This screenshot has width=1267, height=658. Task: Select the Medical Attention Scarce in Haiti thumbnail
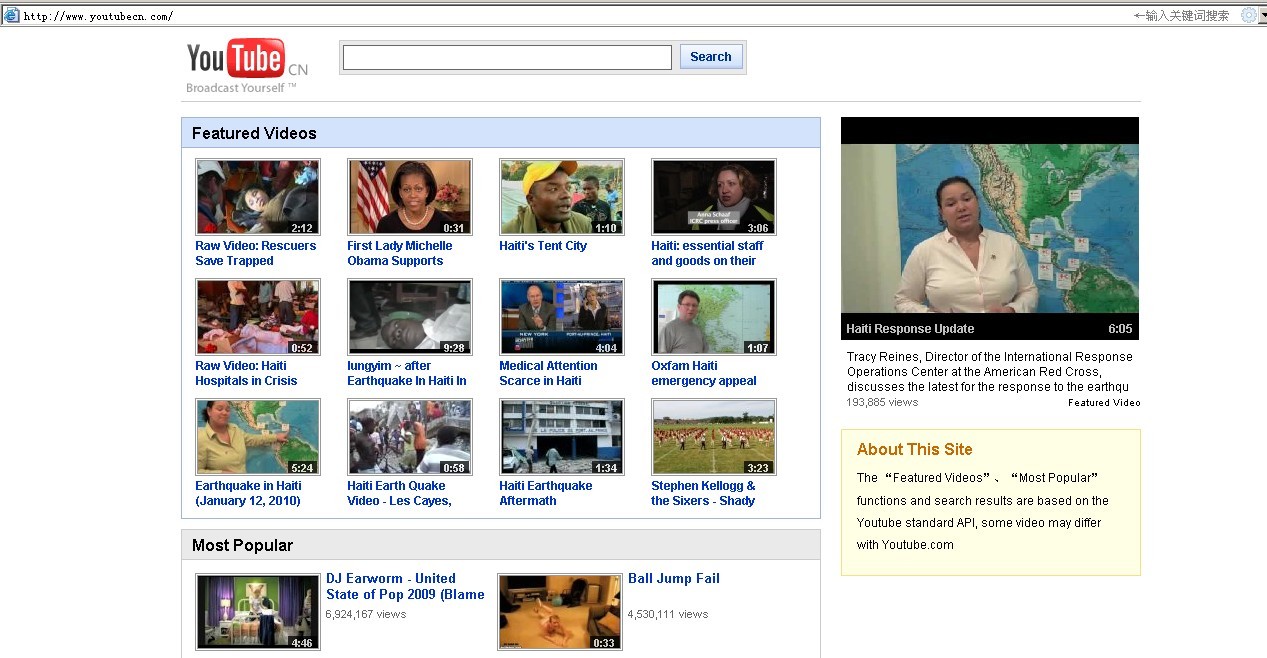coord(562,317)
